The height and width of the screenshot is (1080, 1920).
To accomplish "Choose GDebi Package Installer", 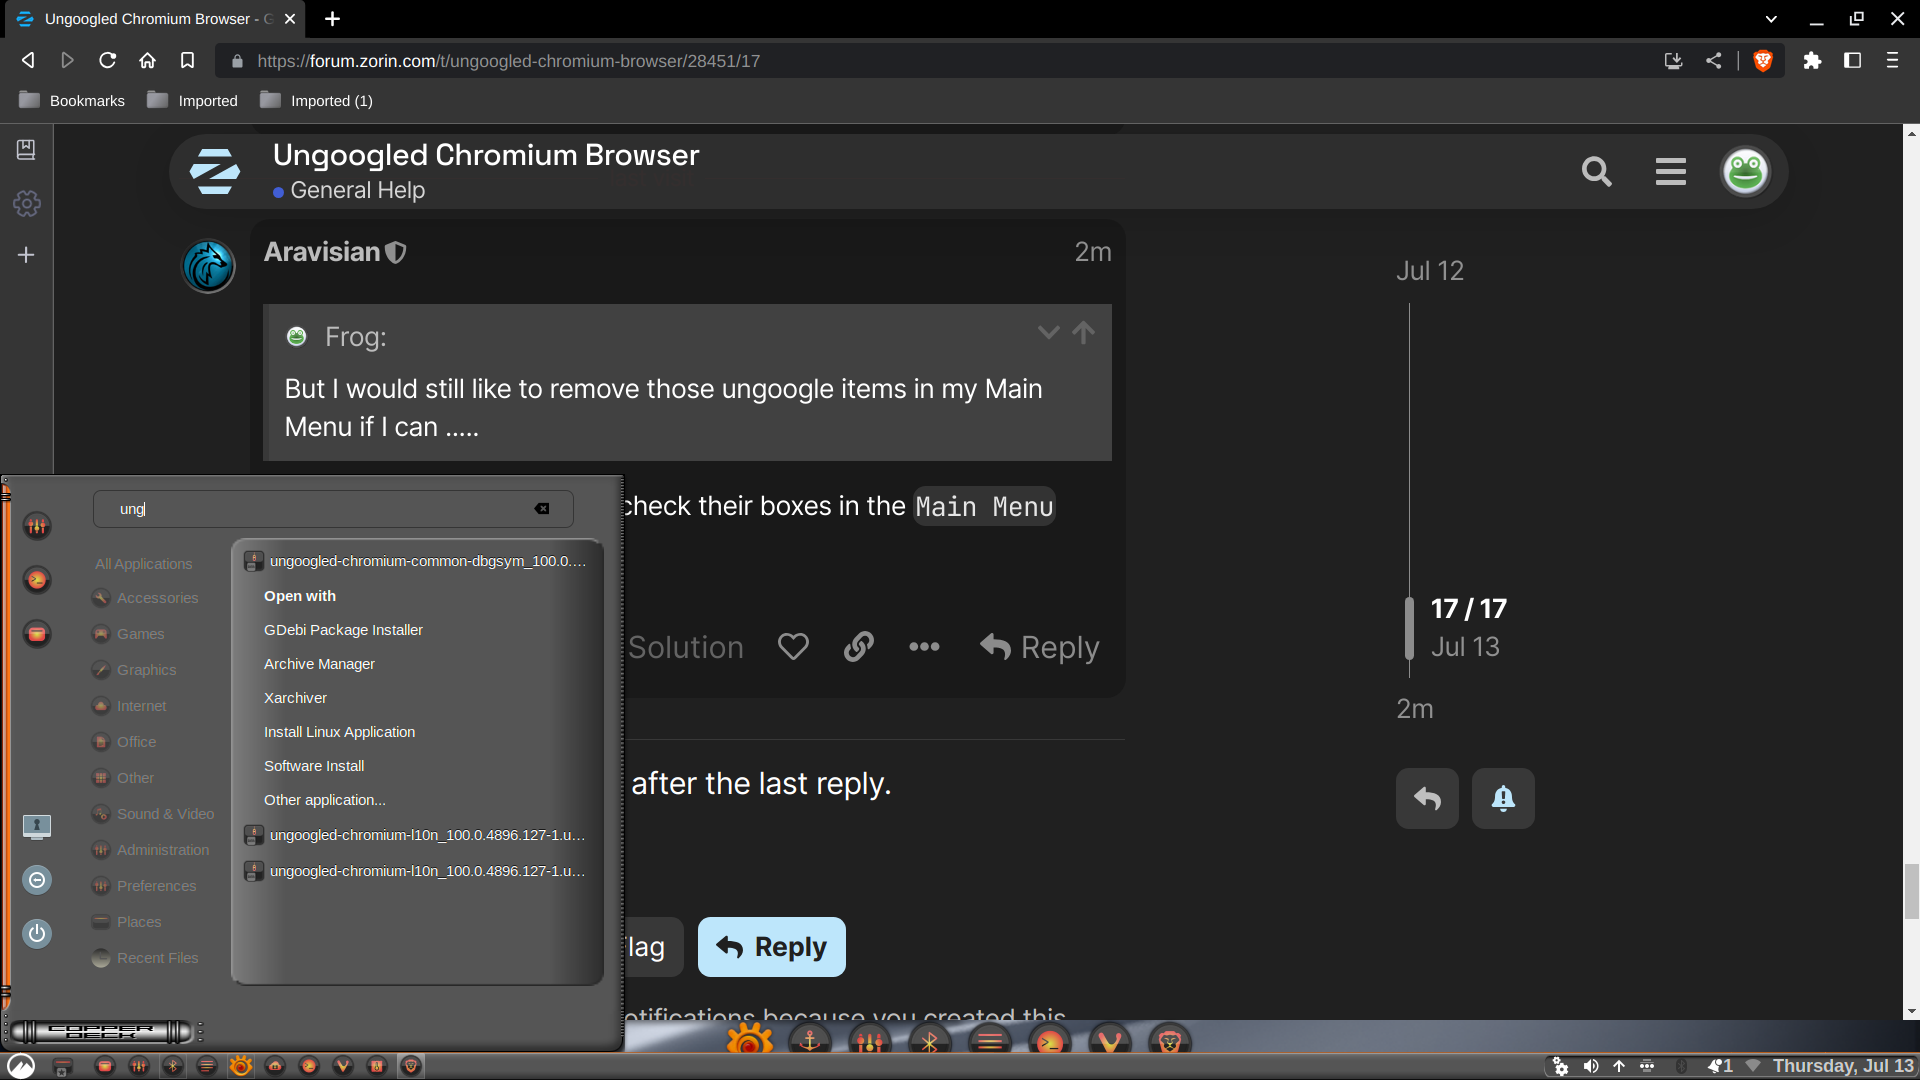I will (x=343, y=630).
